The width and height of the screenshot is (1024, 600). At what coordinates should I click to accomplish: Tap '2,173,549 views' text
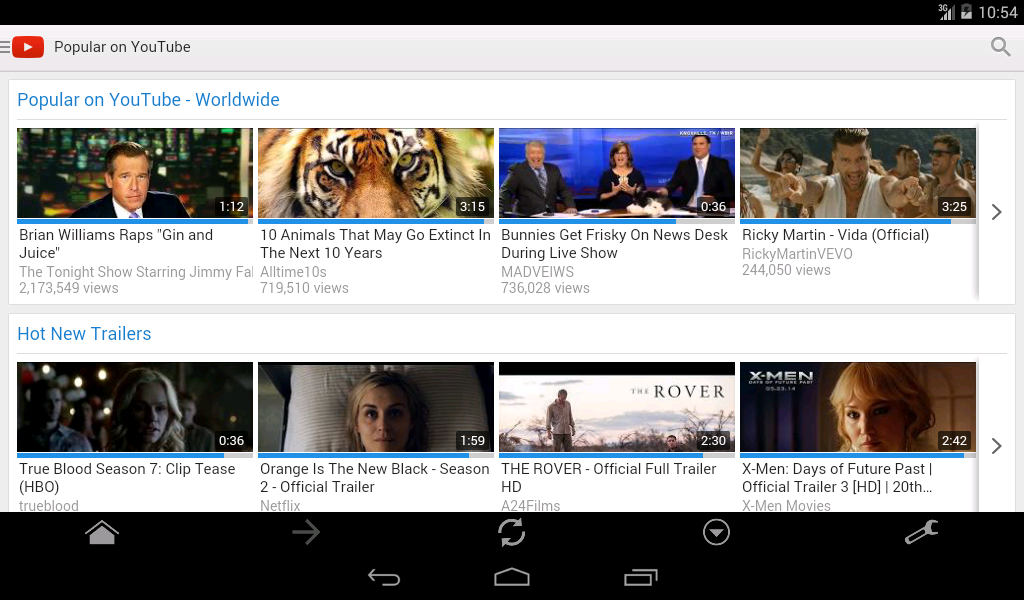point(69,288)
